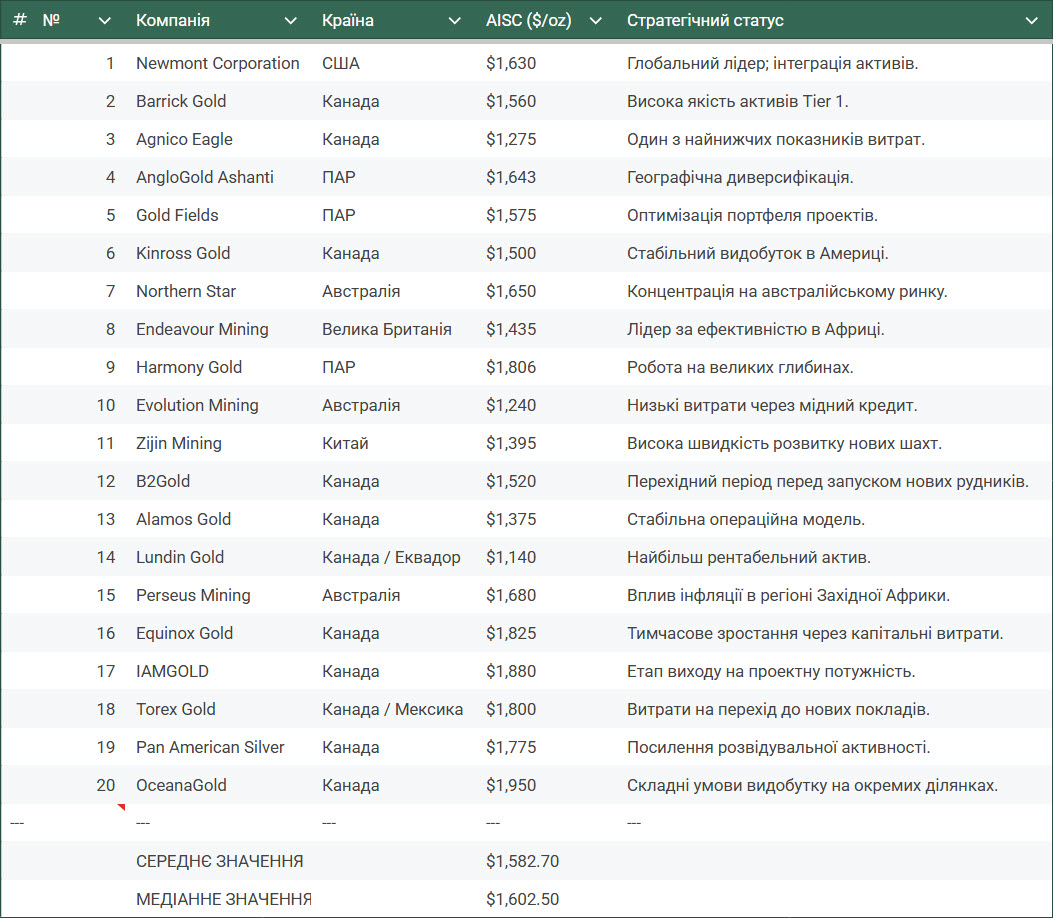Viewport: 1053px width, 918px height.
Task: Click the average value $1,582.70
Action: (522, 861)
